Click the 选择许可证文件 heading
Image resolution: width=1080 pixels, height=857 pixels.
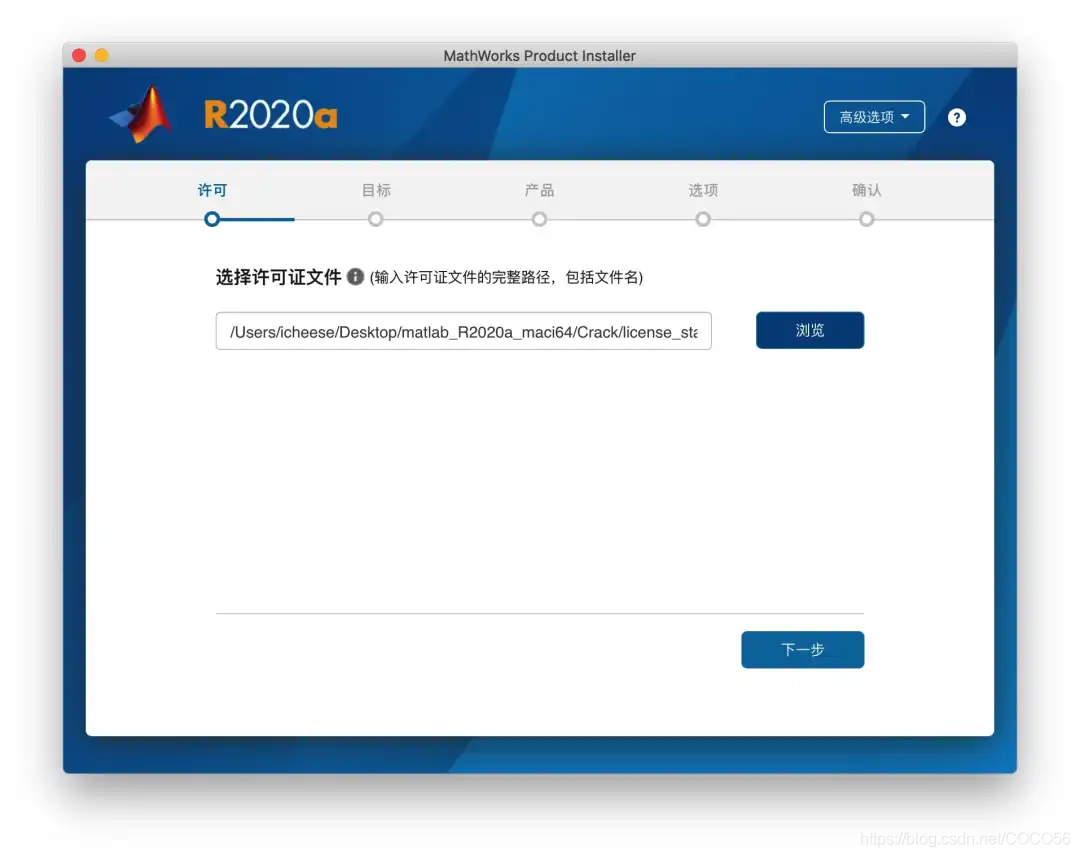pyautogui.click(x=278, y=277)
